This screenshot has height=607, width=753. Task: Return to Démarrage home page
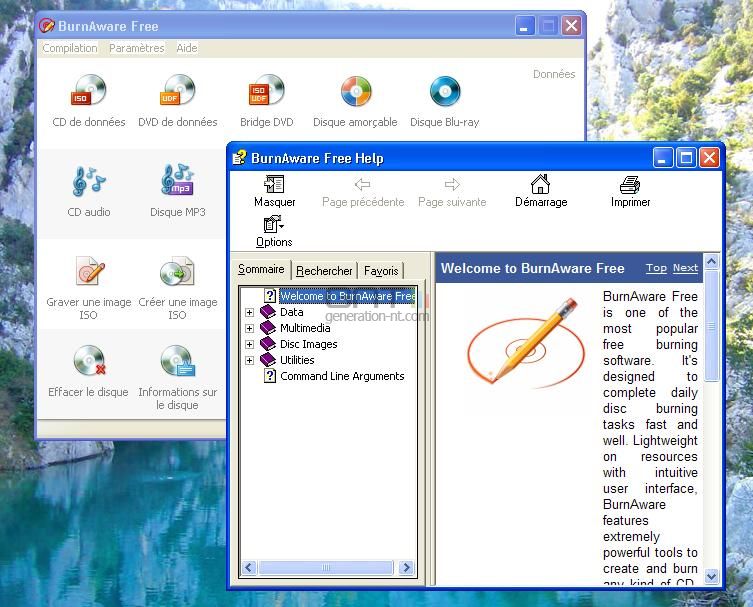(x=541, y=191)
